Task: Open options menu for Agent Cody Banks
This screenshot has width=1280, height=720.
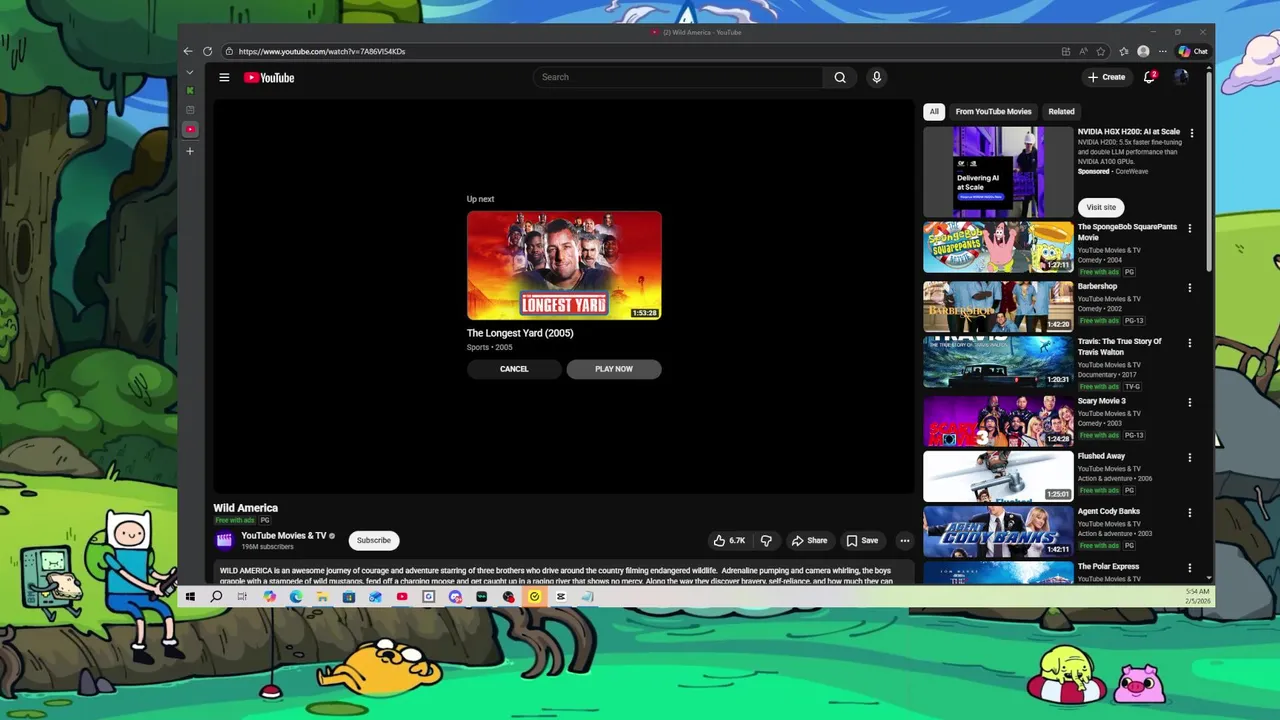Action: [x=1190, y=512]
